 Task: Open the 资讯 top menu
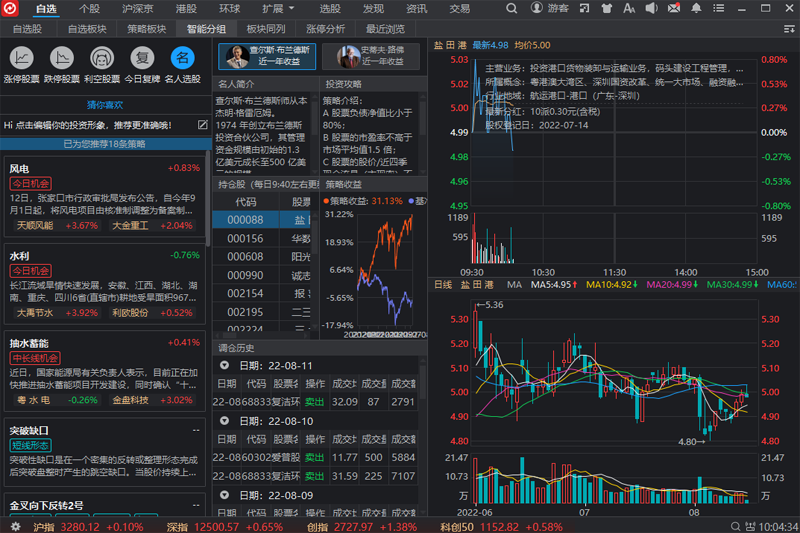coord(416,9)
